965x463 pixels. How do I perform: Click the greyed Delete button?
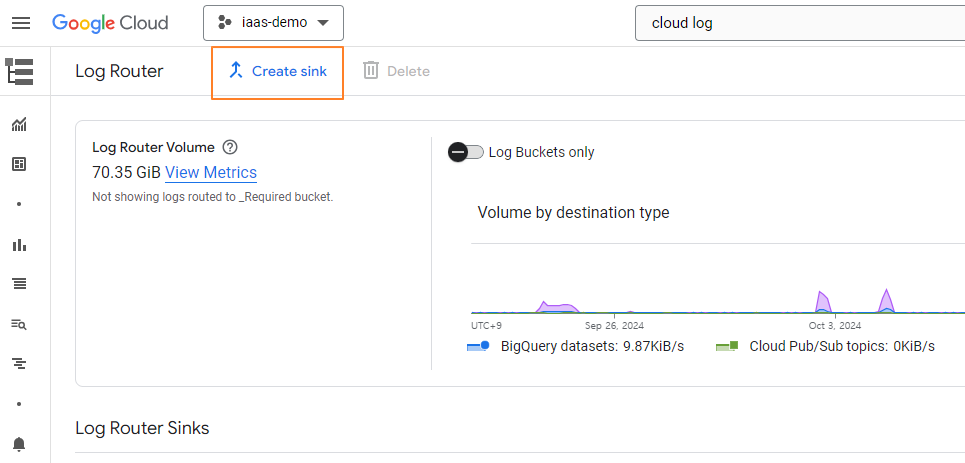(396, 71)
